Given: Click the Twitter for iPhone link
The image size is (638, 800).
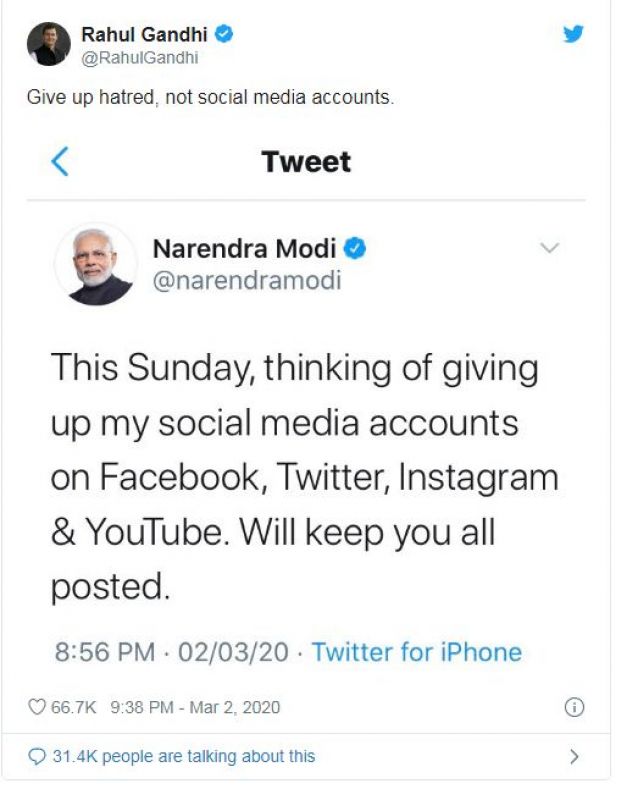Looking at the screenshot, I should tap(416, 652).
